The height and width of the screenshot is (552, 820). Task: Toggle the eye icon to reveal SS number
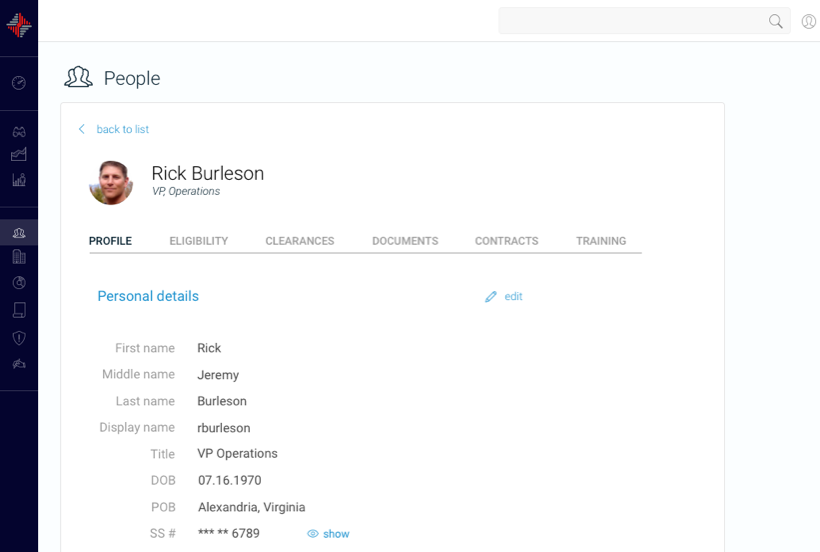(313, 534)
